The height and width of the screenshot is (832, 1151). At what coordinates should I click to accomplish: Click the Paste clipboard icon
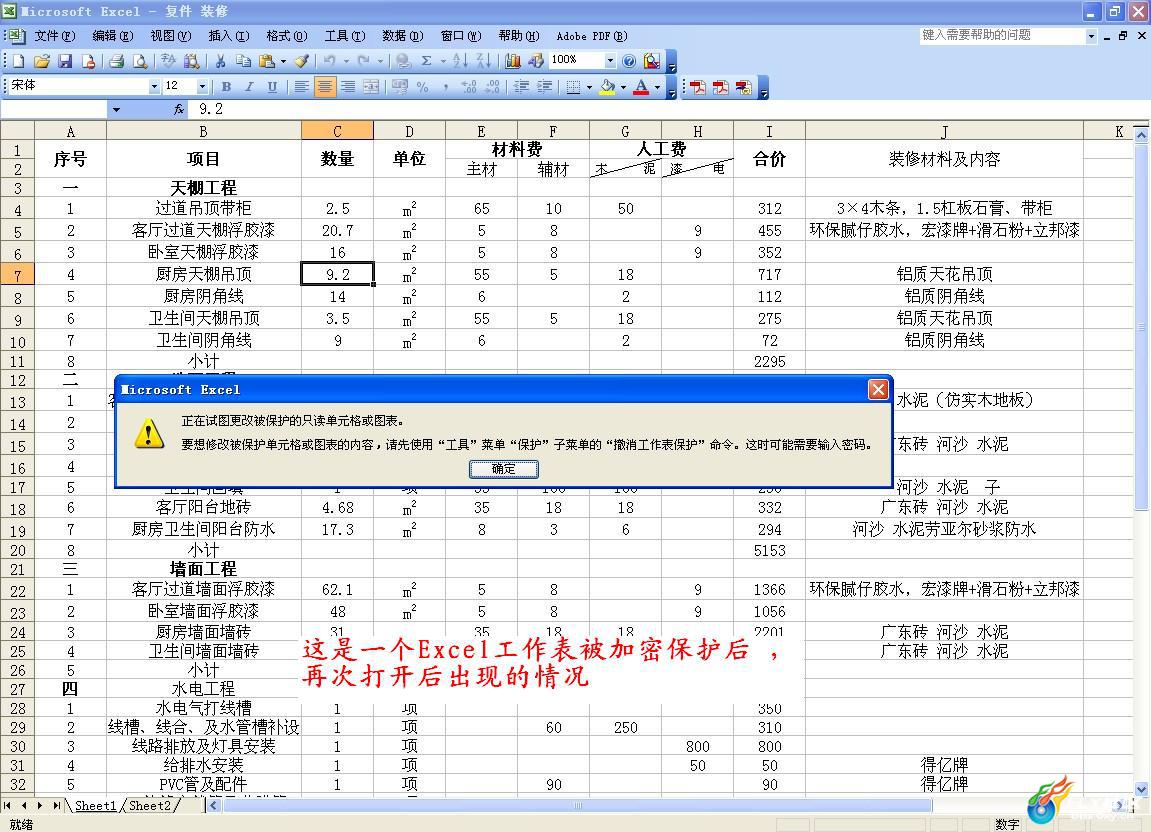pyautogui.click(x=266, y=61)
